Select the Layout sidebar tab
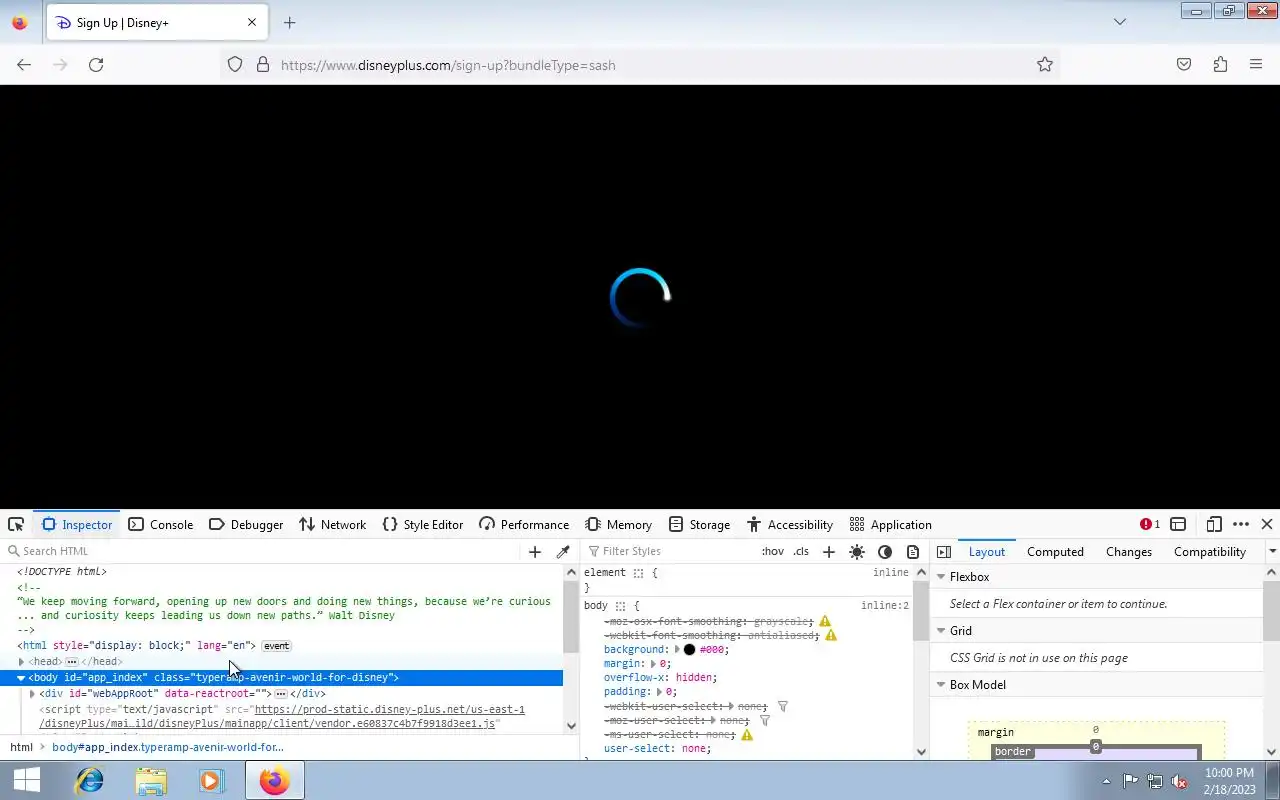 [986, 551]
